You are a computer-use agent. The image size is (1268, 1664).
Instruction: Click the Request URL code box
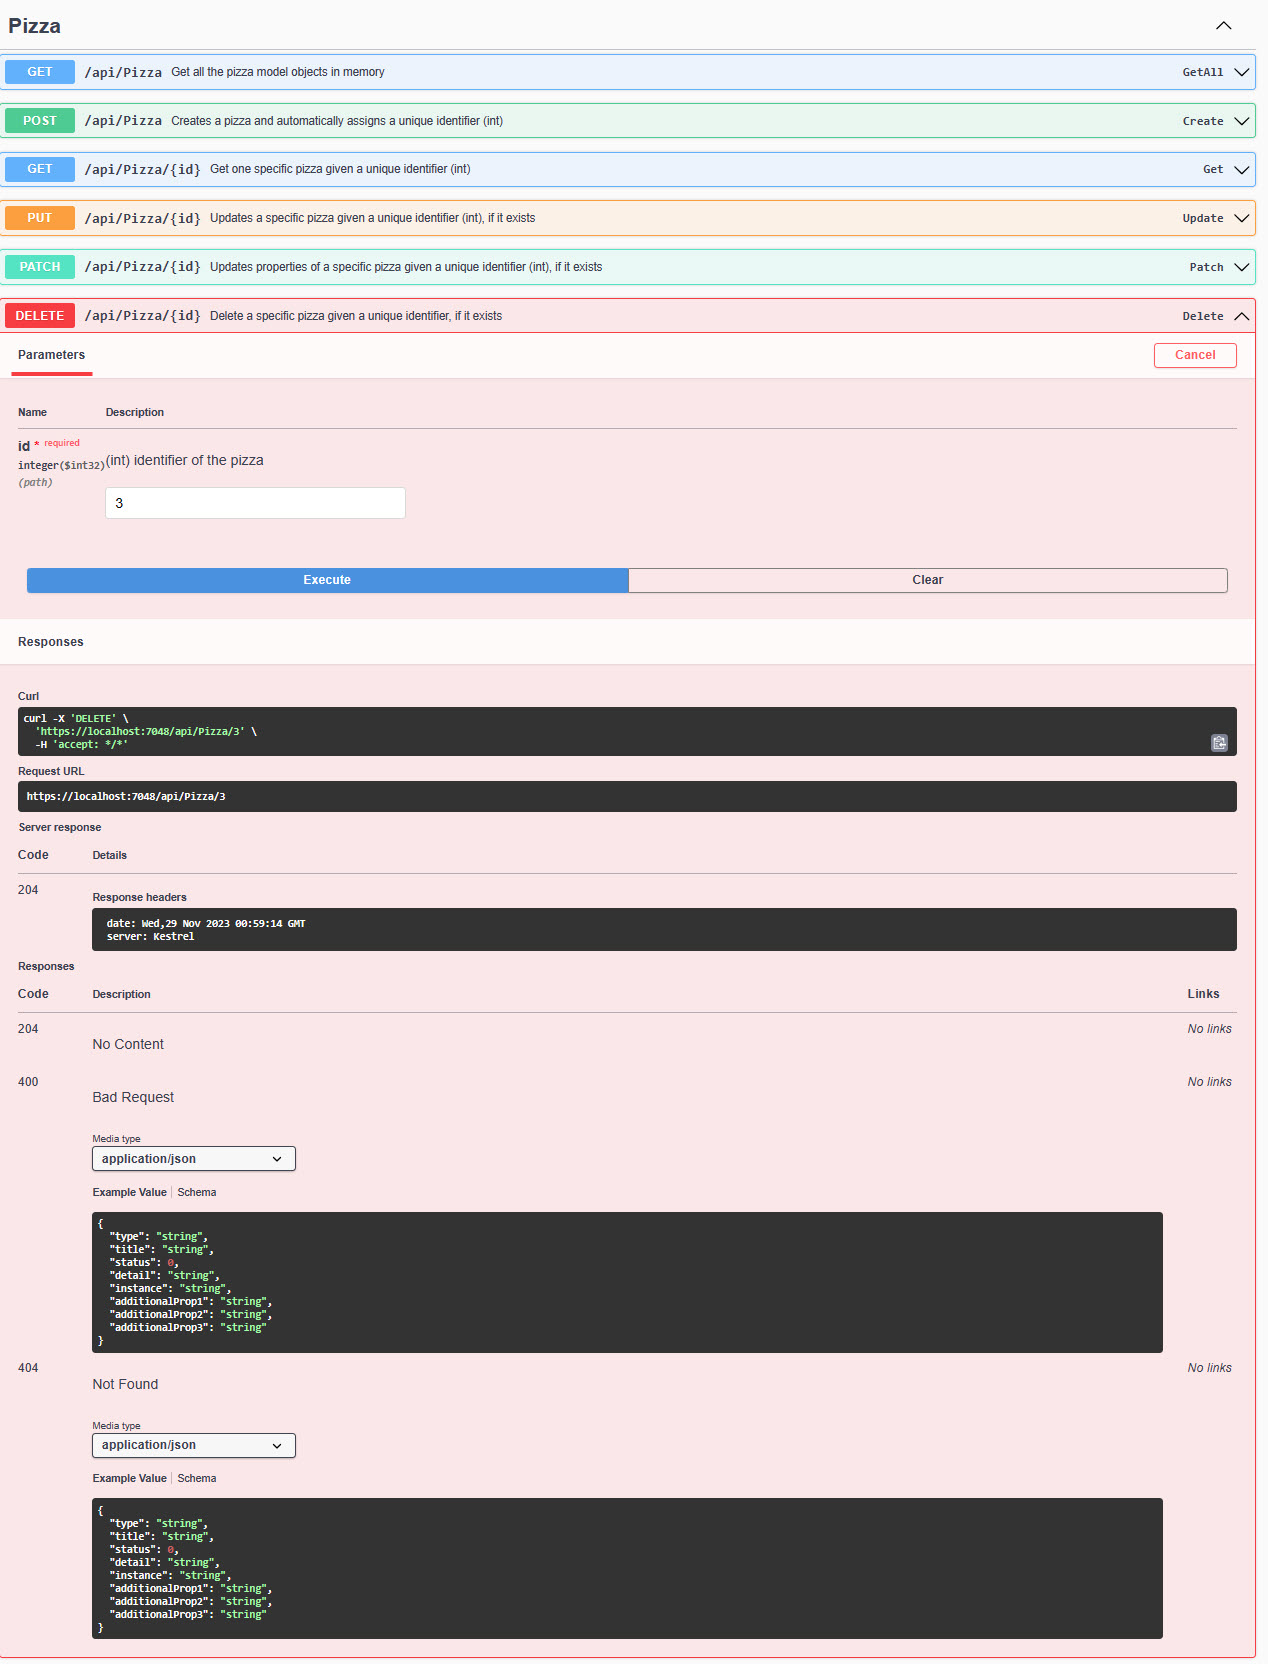[627, 797]
